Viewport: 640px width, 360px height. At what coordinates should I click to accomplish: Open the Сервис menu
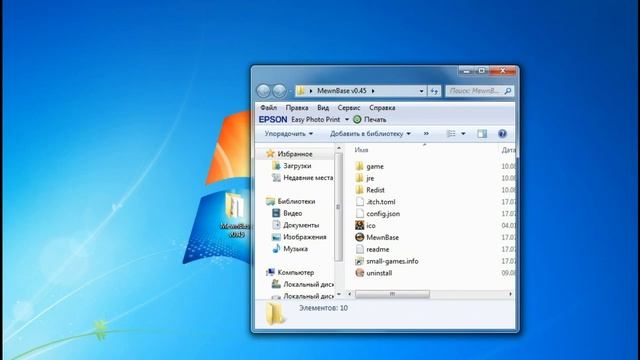pos(349,108)
